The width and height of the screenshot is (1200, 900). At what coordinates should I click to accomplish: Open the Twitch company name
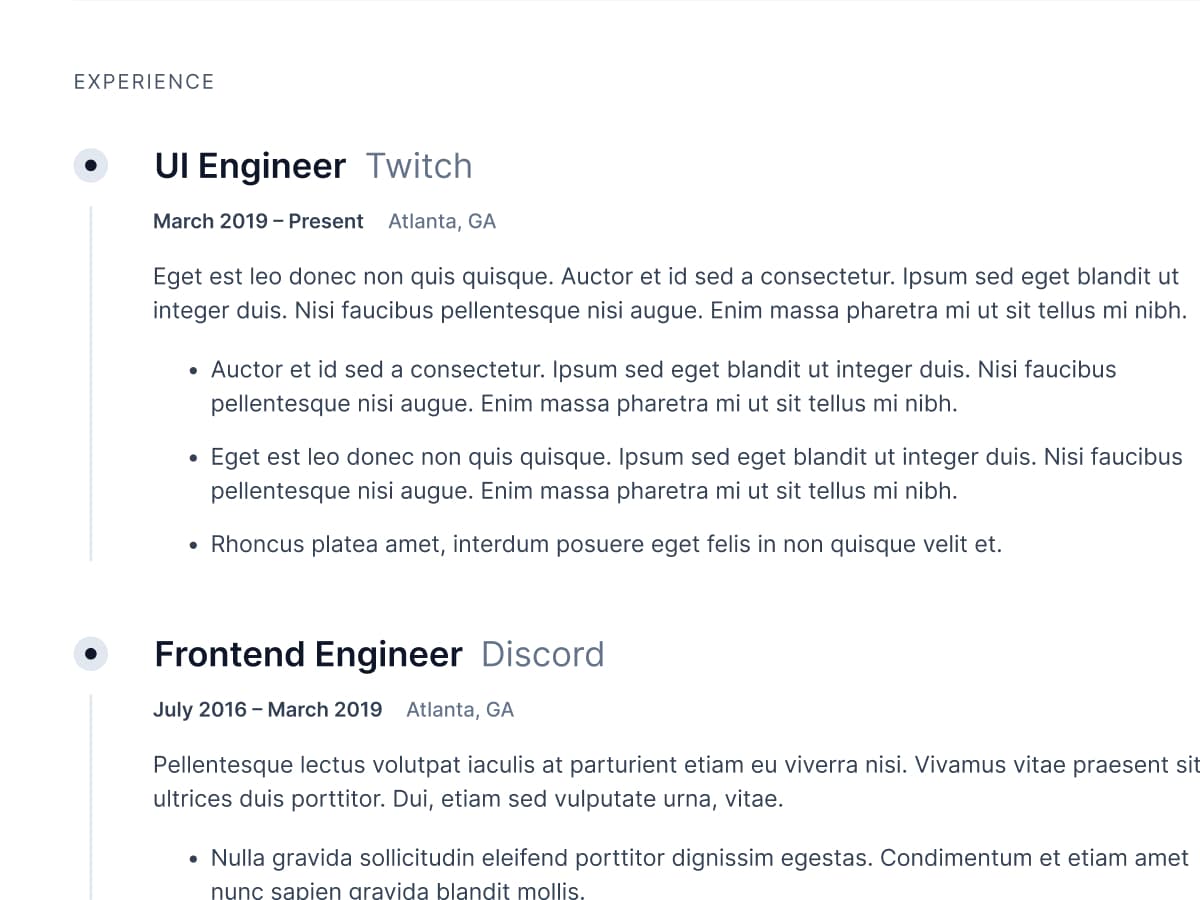pyautogui.click(x=419, y=166)
